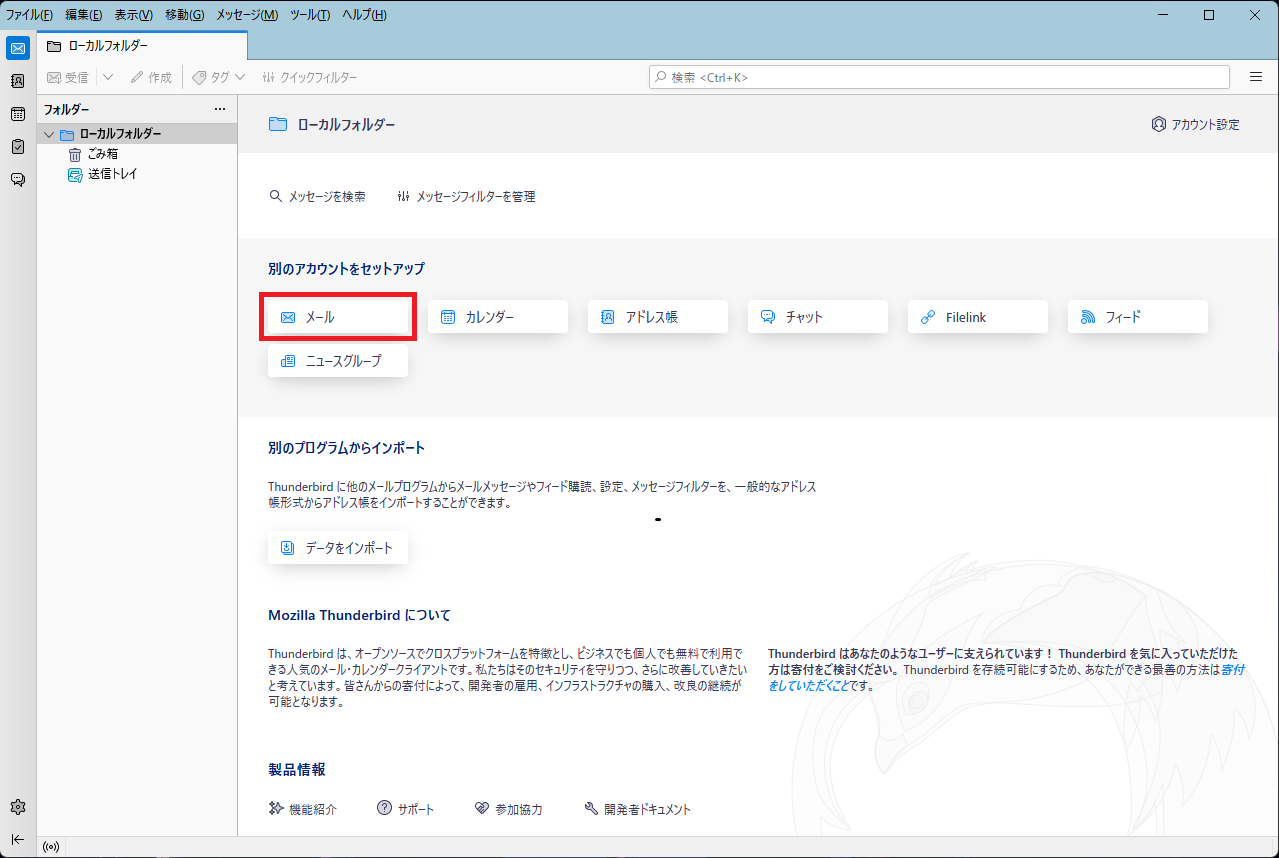Viewport: 1279px width, 858px height.
Task: Focus the 検索 search field
Action: tap(939, 77)
